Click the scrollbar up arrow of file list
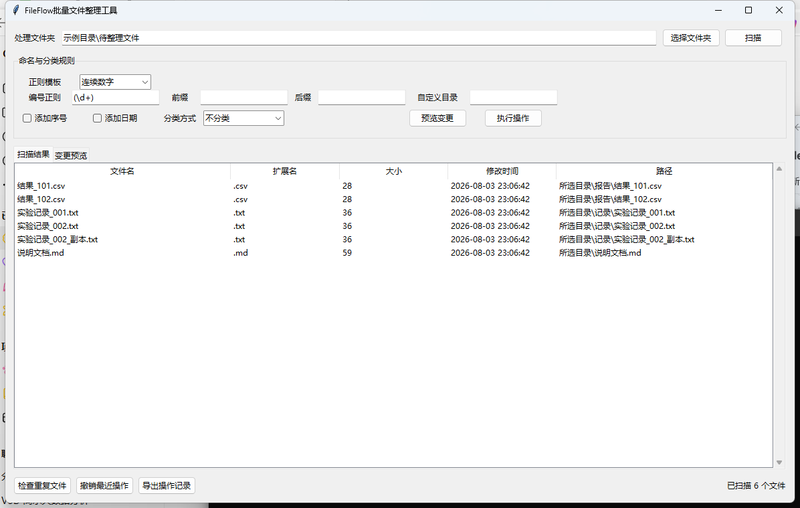800x508 pixels. (779, 169)
